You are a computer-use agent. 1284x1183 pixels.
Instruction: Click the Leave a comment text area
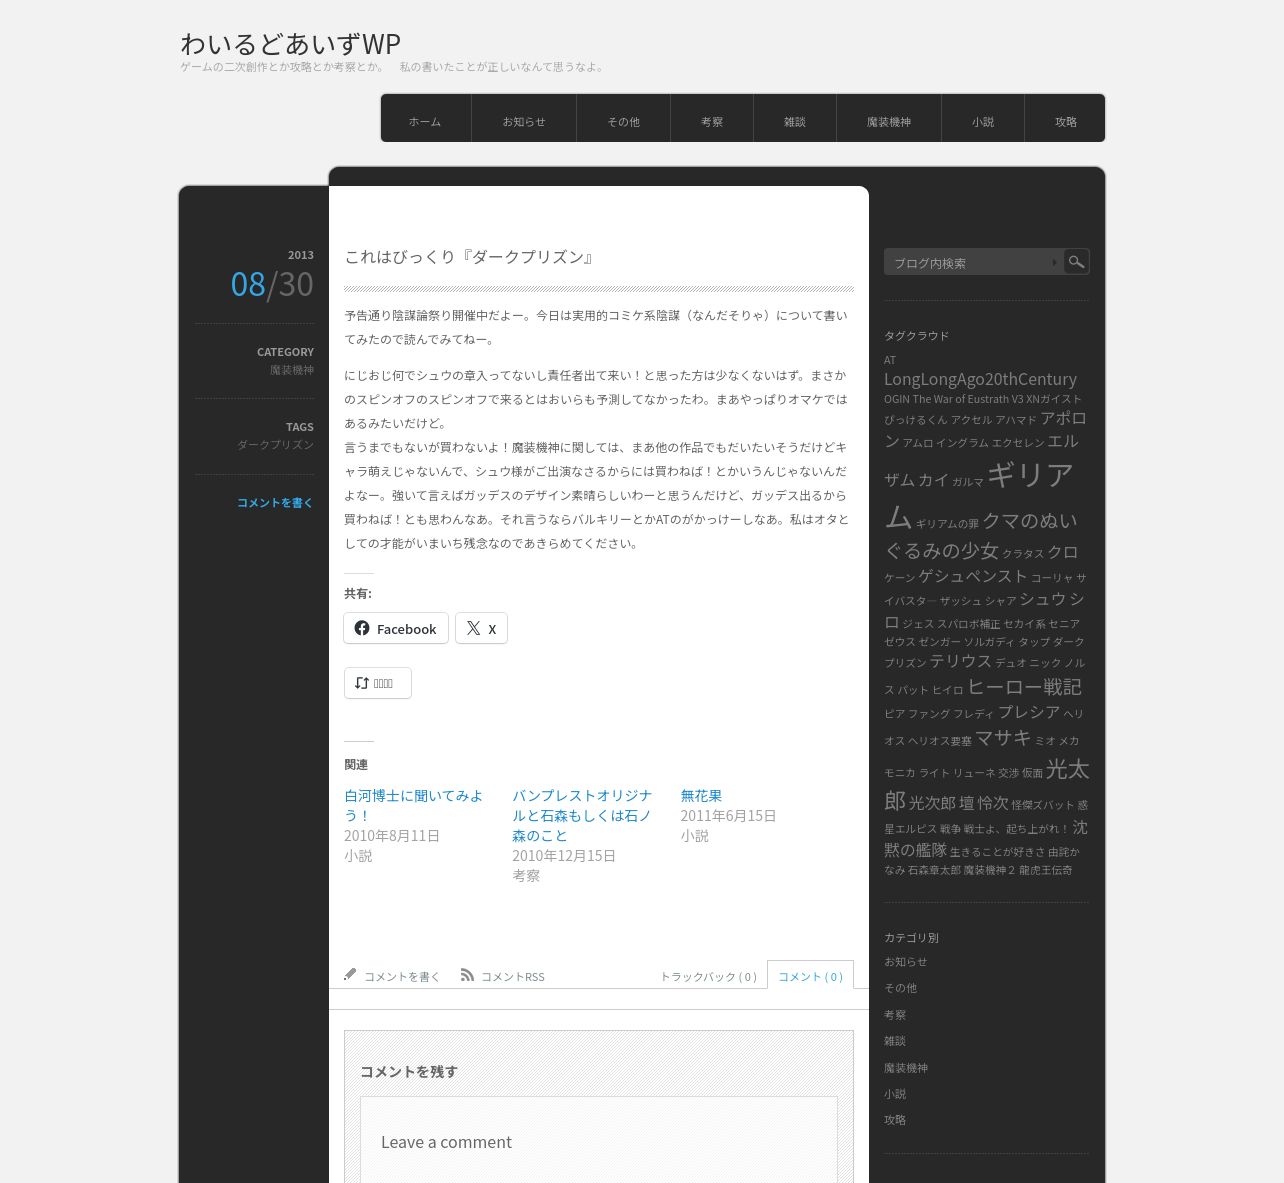pyautogui.click(x=599, y=1141)
